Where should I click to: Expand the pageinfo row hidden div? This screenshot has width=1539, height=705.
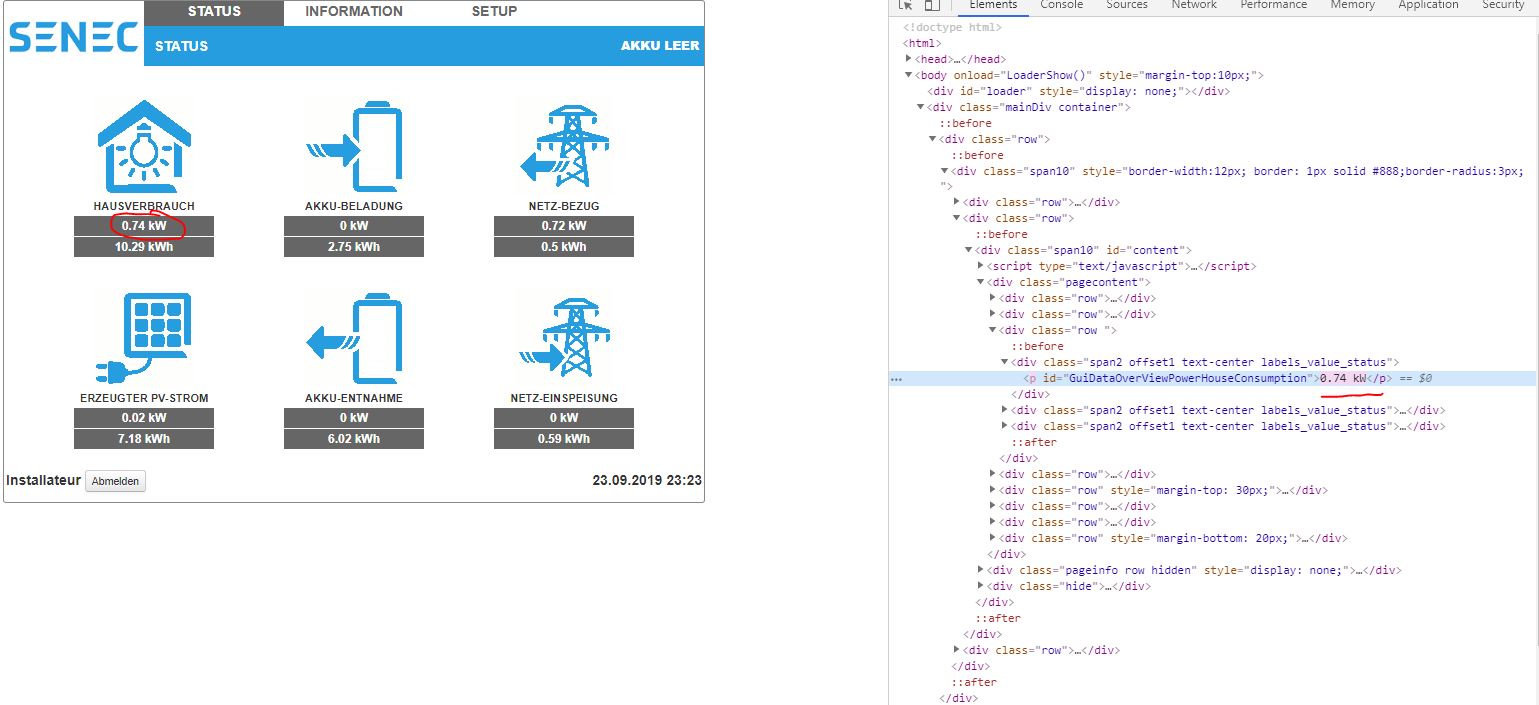(981, 570)
